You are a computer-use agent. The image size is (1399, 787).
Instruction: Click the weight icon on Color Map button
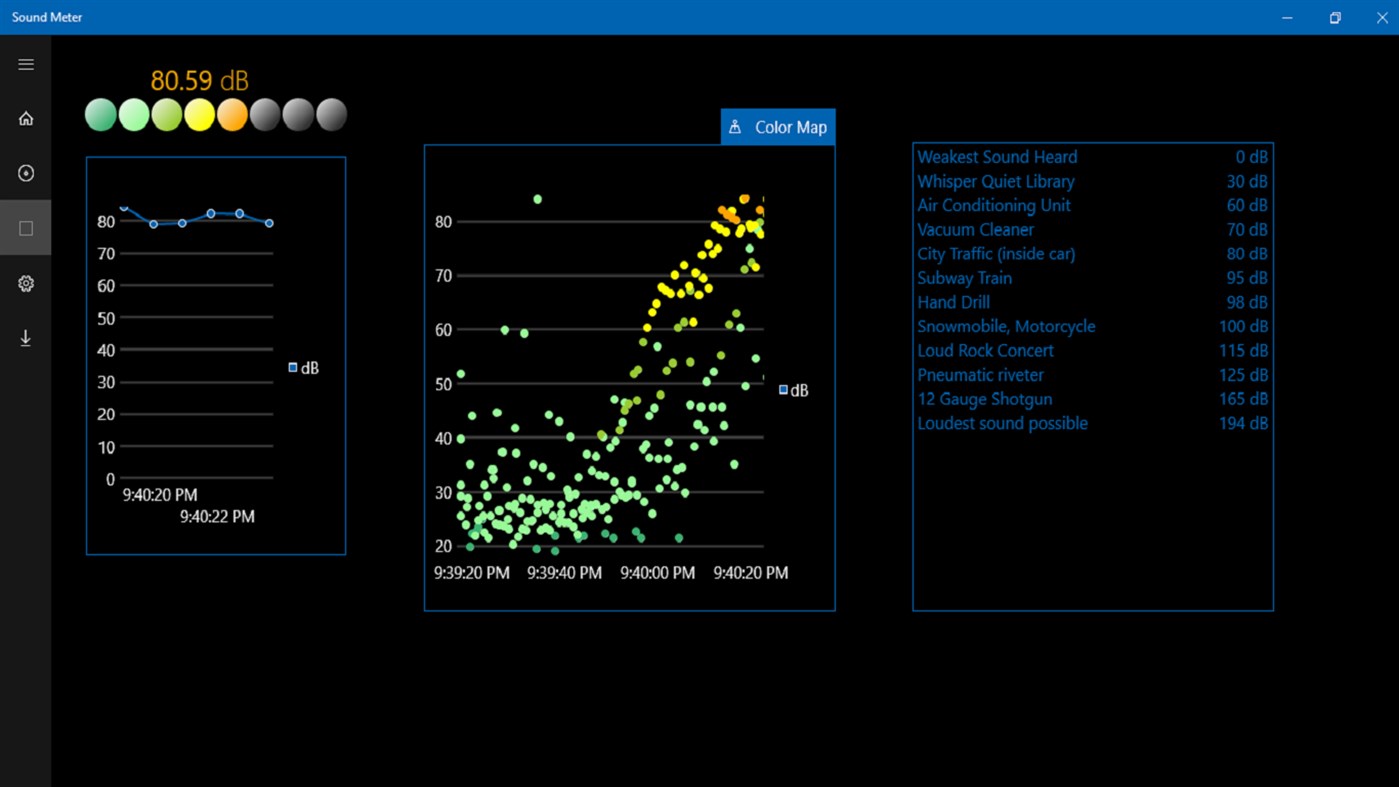tap(737, 126)
